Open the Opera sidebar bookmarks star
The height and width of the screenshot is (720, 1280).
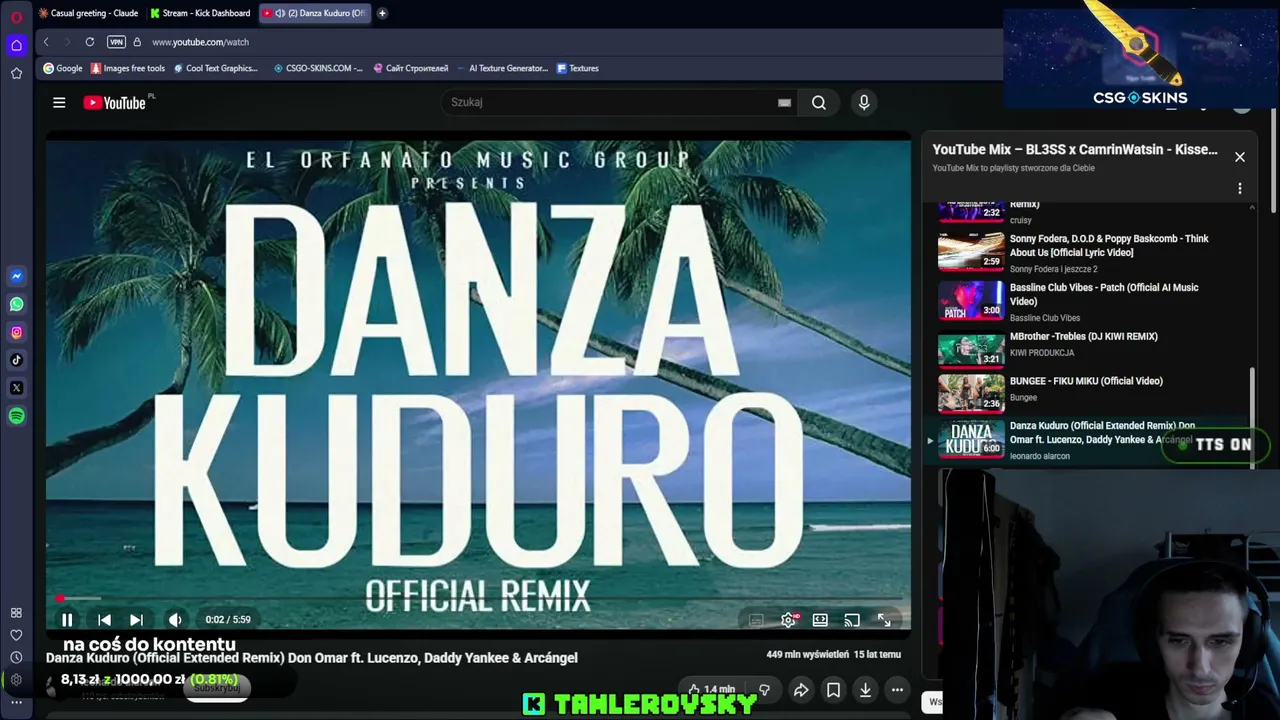(16, 73)
